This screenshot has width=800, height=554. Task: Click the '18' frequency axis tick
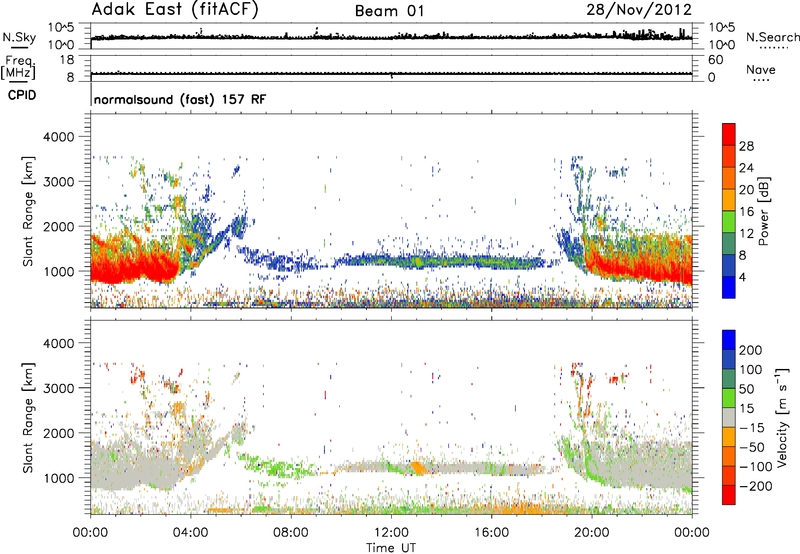(x=67, y=60)
